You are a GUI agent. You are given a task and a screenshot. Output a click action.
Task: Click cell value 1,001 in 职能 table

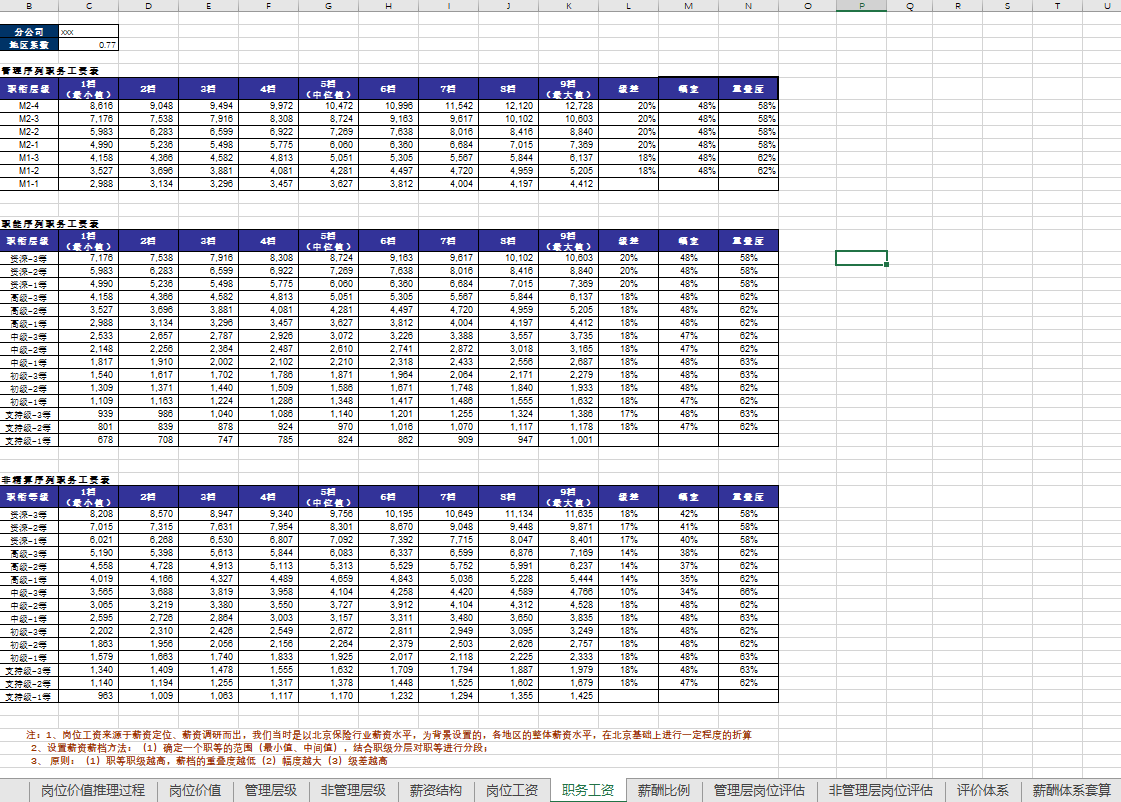click(x=568, y=440)
